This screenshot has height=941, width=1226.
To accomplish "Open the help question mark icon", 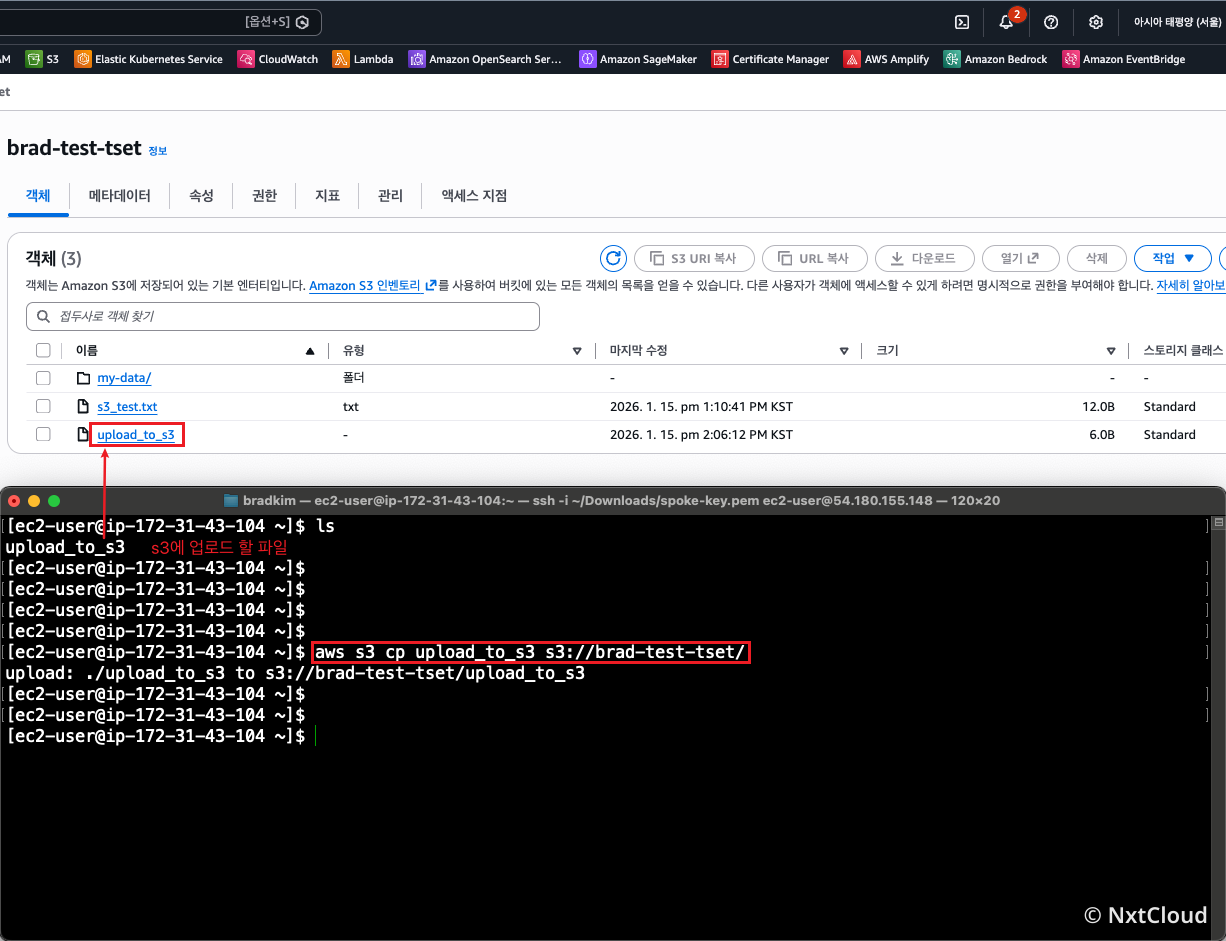I will click(1051, 22).
